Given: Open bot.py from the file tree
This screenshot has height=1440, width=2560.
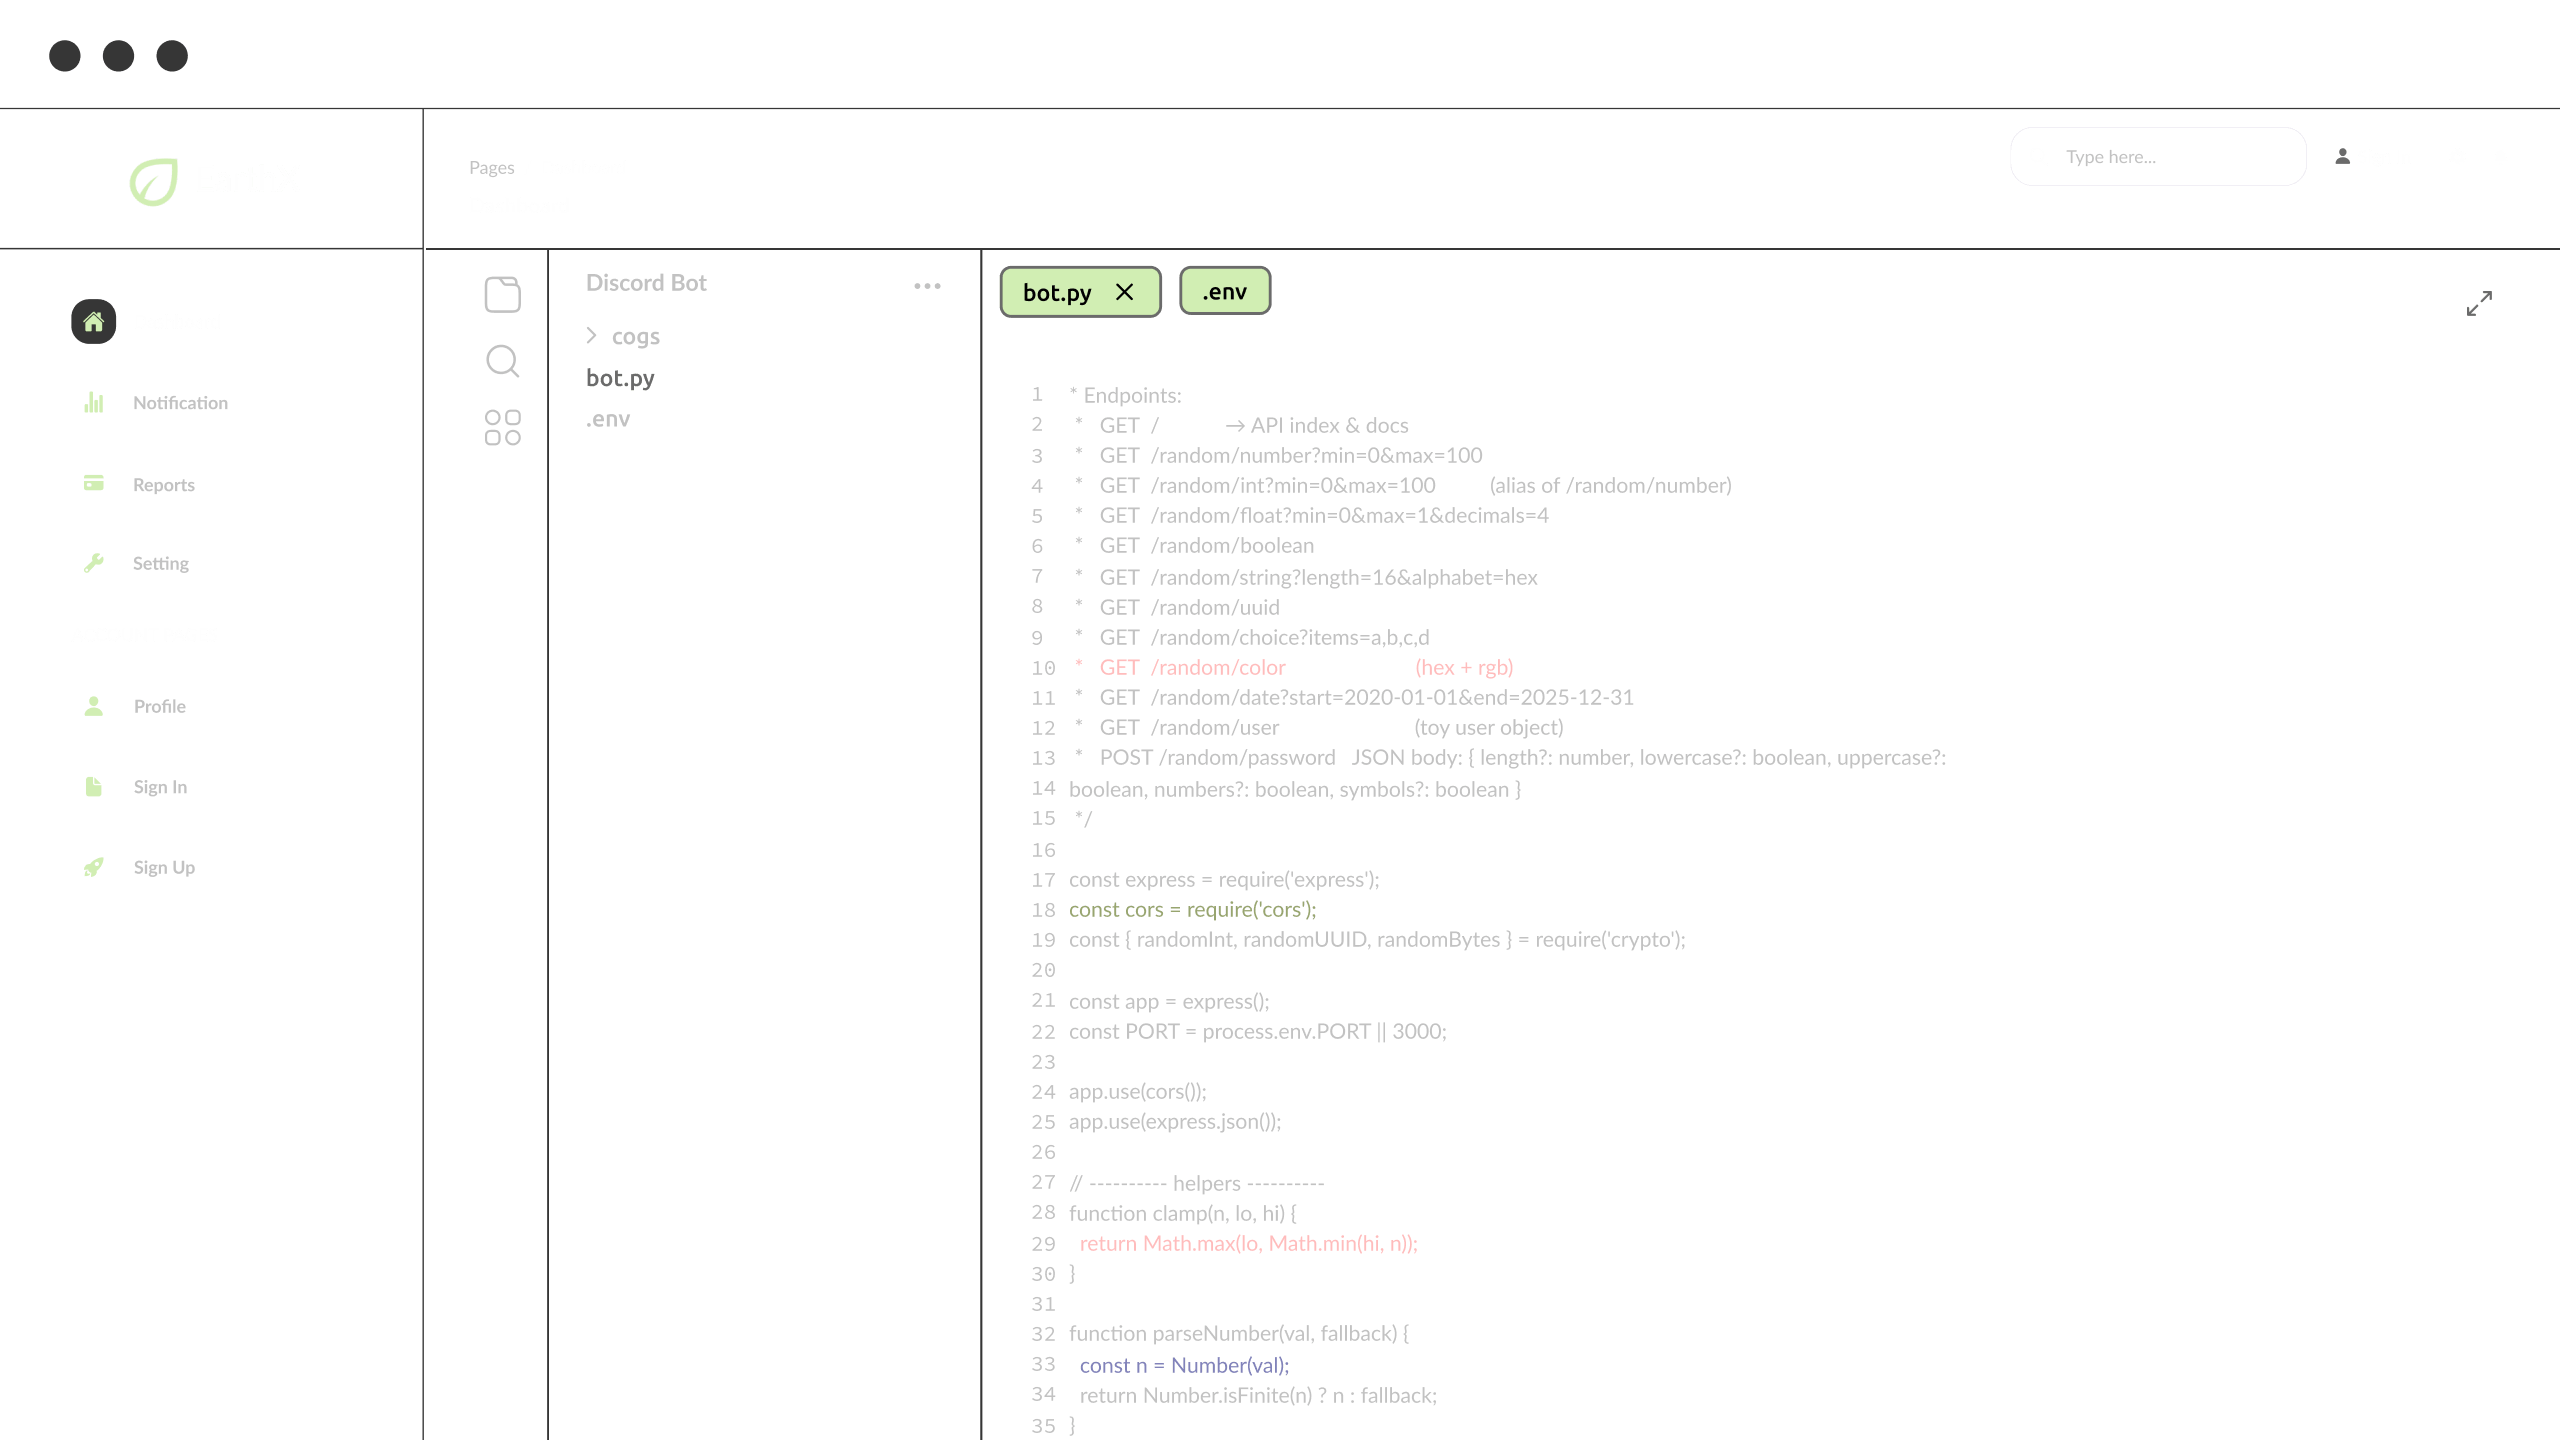Looking at the screenshot, I should 620,378.
